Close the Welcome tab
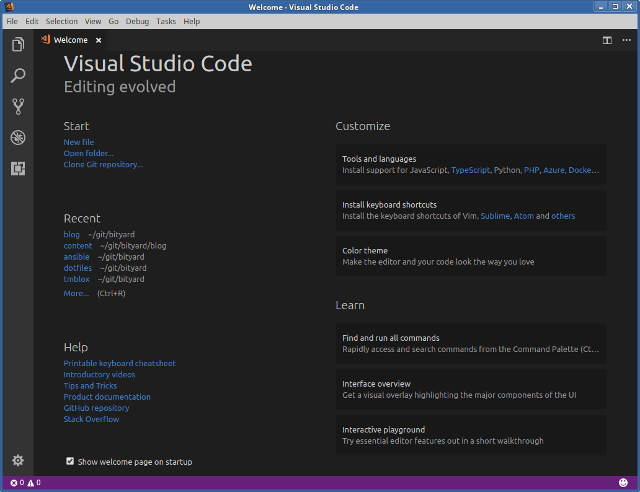640x492 pixels. pyautogui.click(x=98, y=40)
